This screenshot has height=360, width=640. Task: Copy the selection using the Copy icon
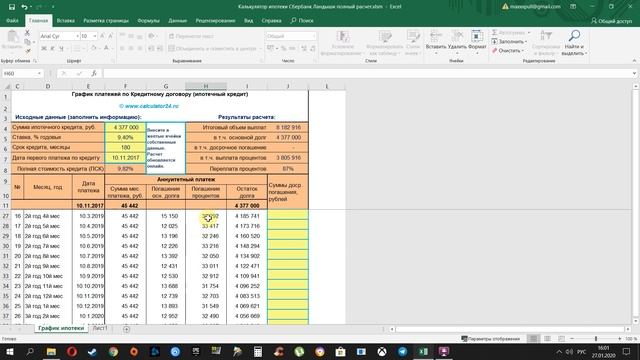click(x=27, y=42)
